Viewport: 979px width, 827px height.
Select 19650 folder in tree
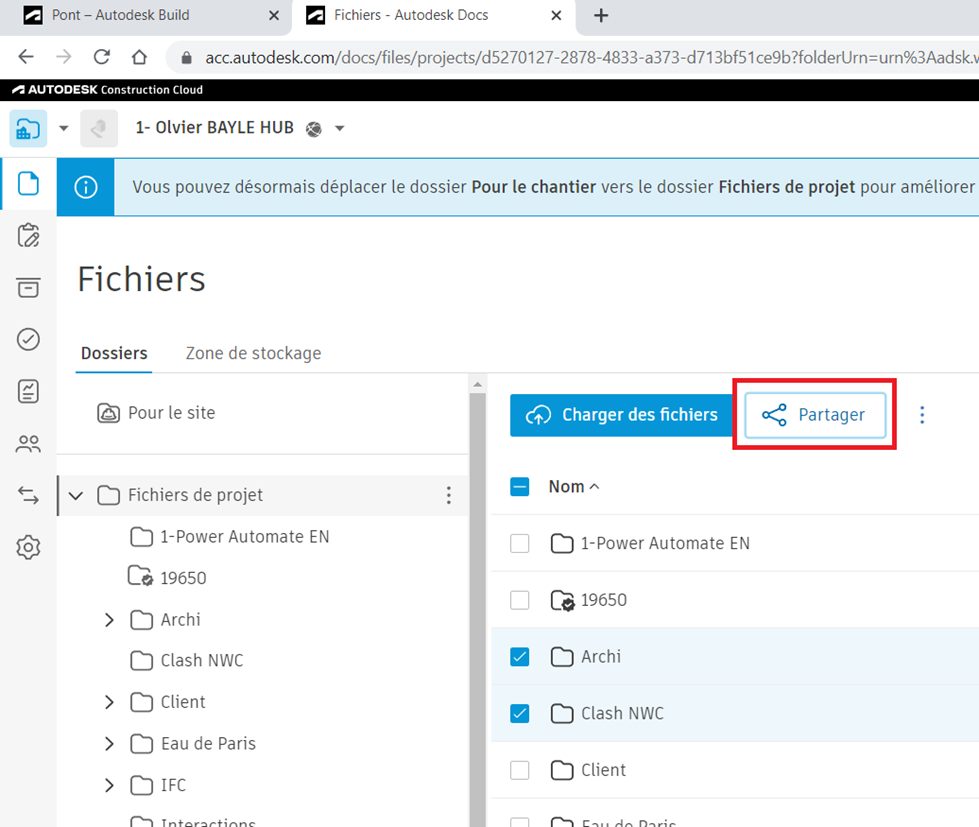click(183, 578)
